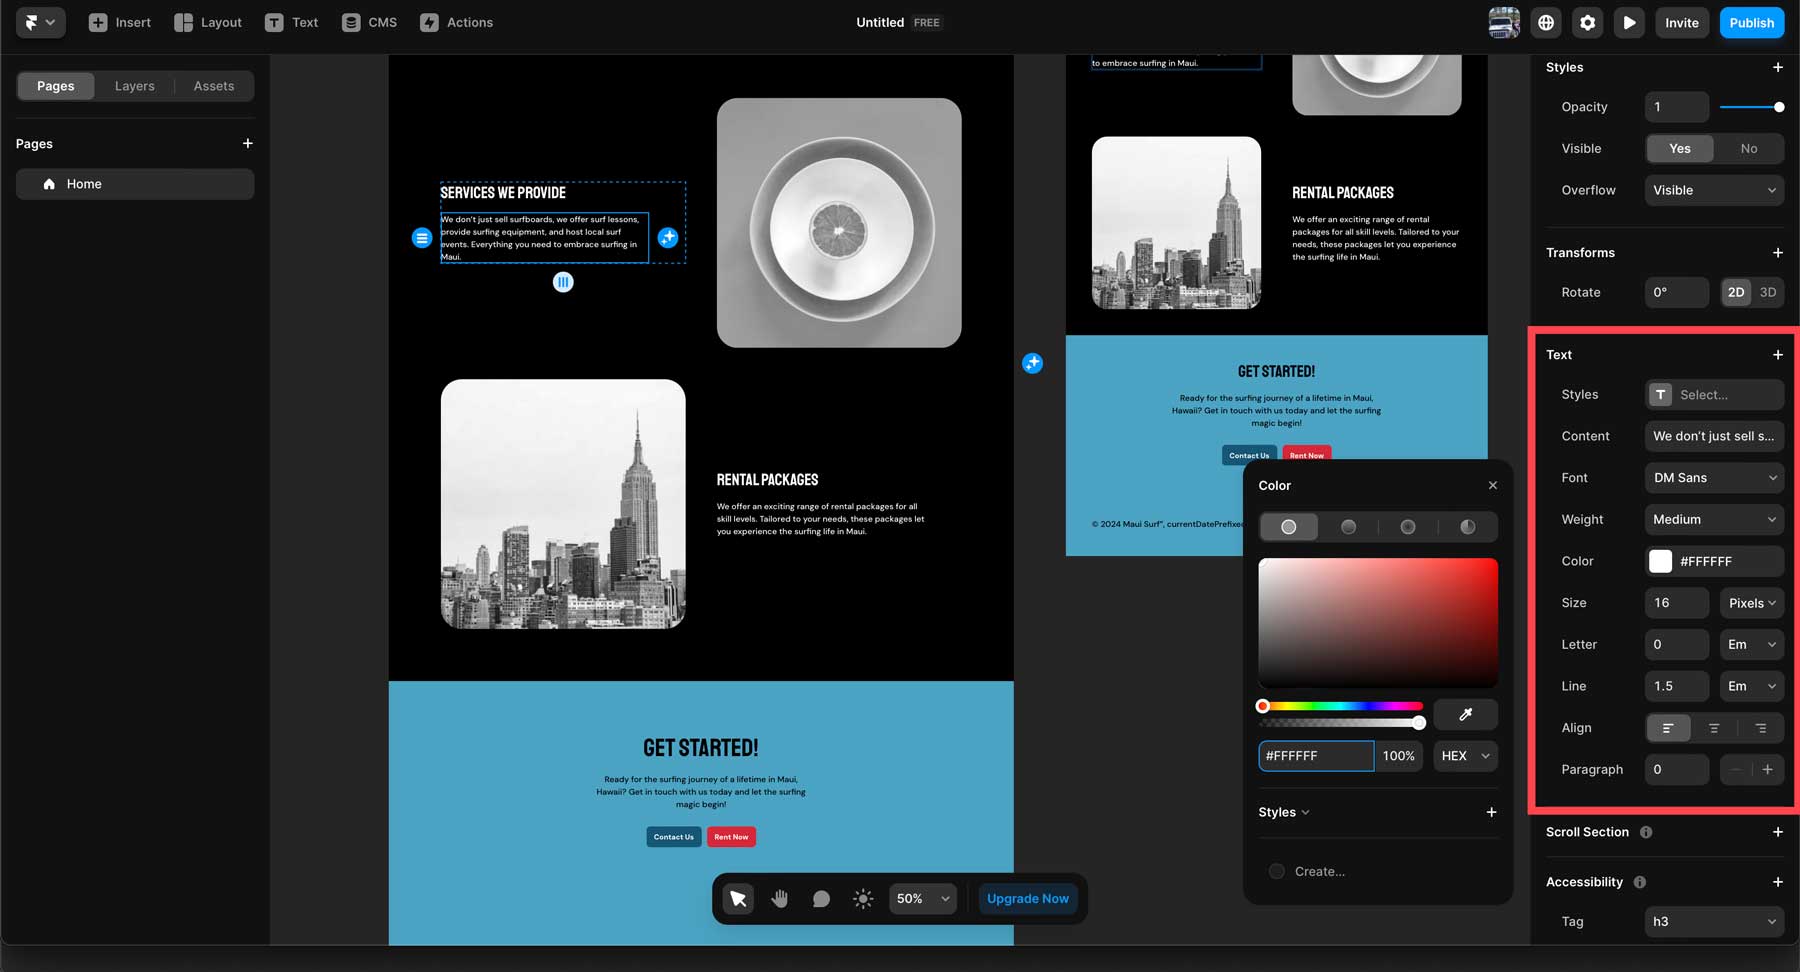Align text to the right

[1759, 728]
